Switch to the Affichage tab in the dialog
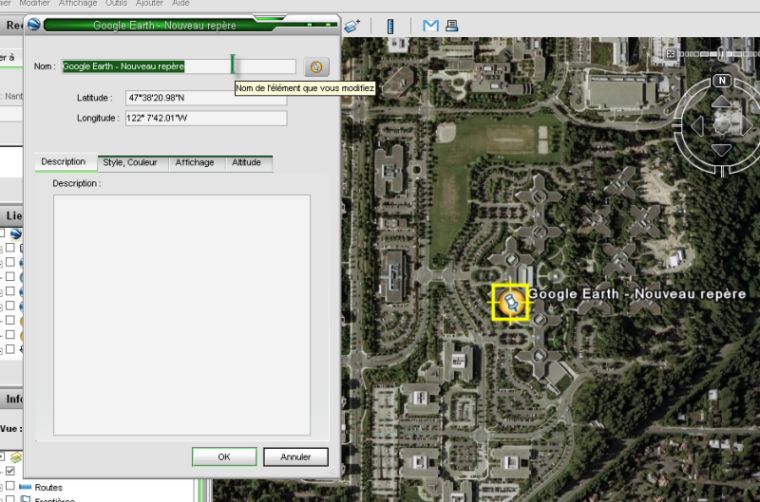Image resolution: width=760 pixels, height=502 pixels. [x=194, y=163]
